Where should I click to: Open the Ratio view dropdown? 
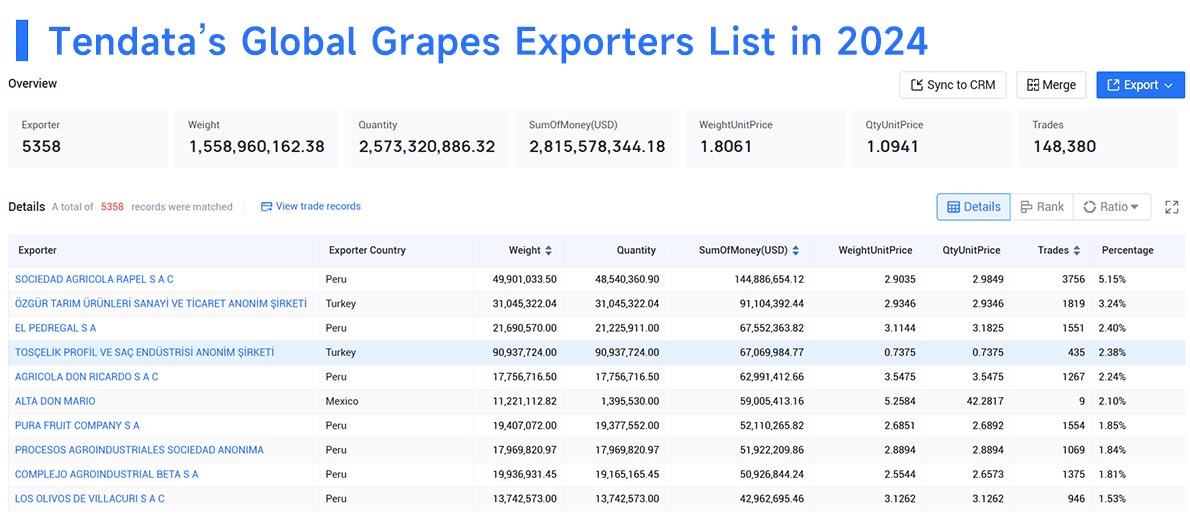pos(1111,206)
